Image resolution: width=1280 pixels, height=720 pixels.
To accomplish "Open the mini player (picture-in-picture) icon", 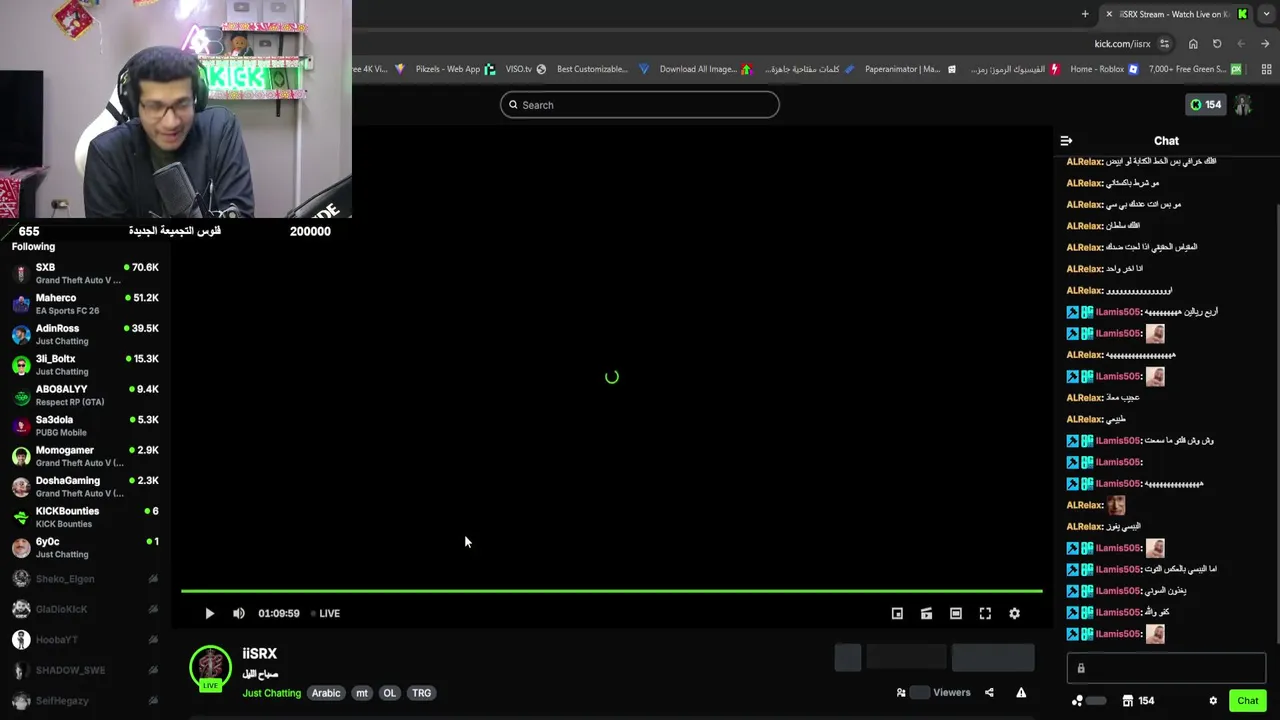I will [x=897, y=613].
